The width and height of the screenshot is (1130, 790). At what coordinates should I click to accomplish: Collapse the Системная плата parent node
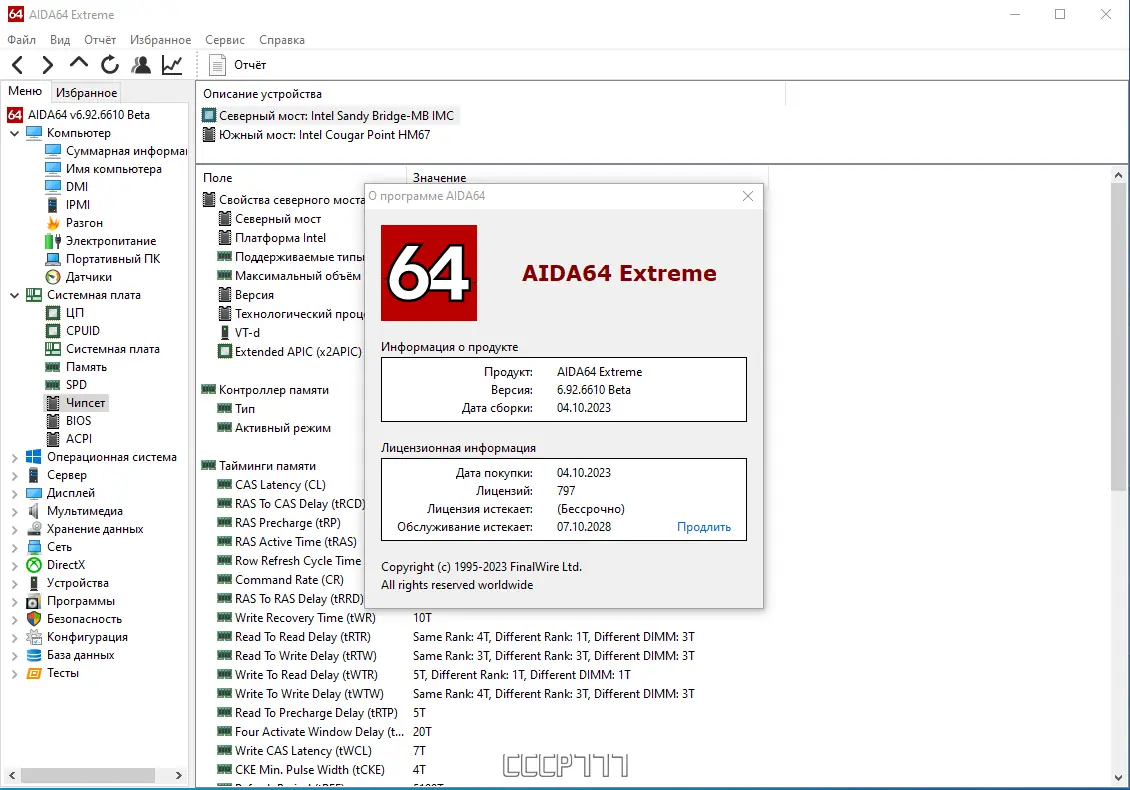tap(14, 296)
